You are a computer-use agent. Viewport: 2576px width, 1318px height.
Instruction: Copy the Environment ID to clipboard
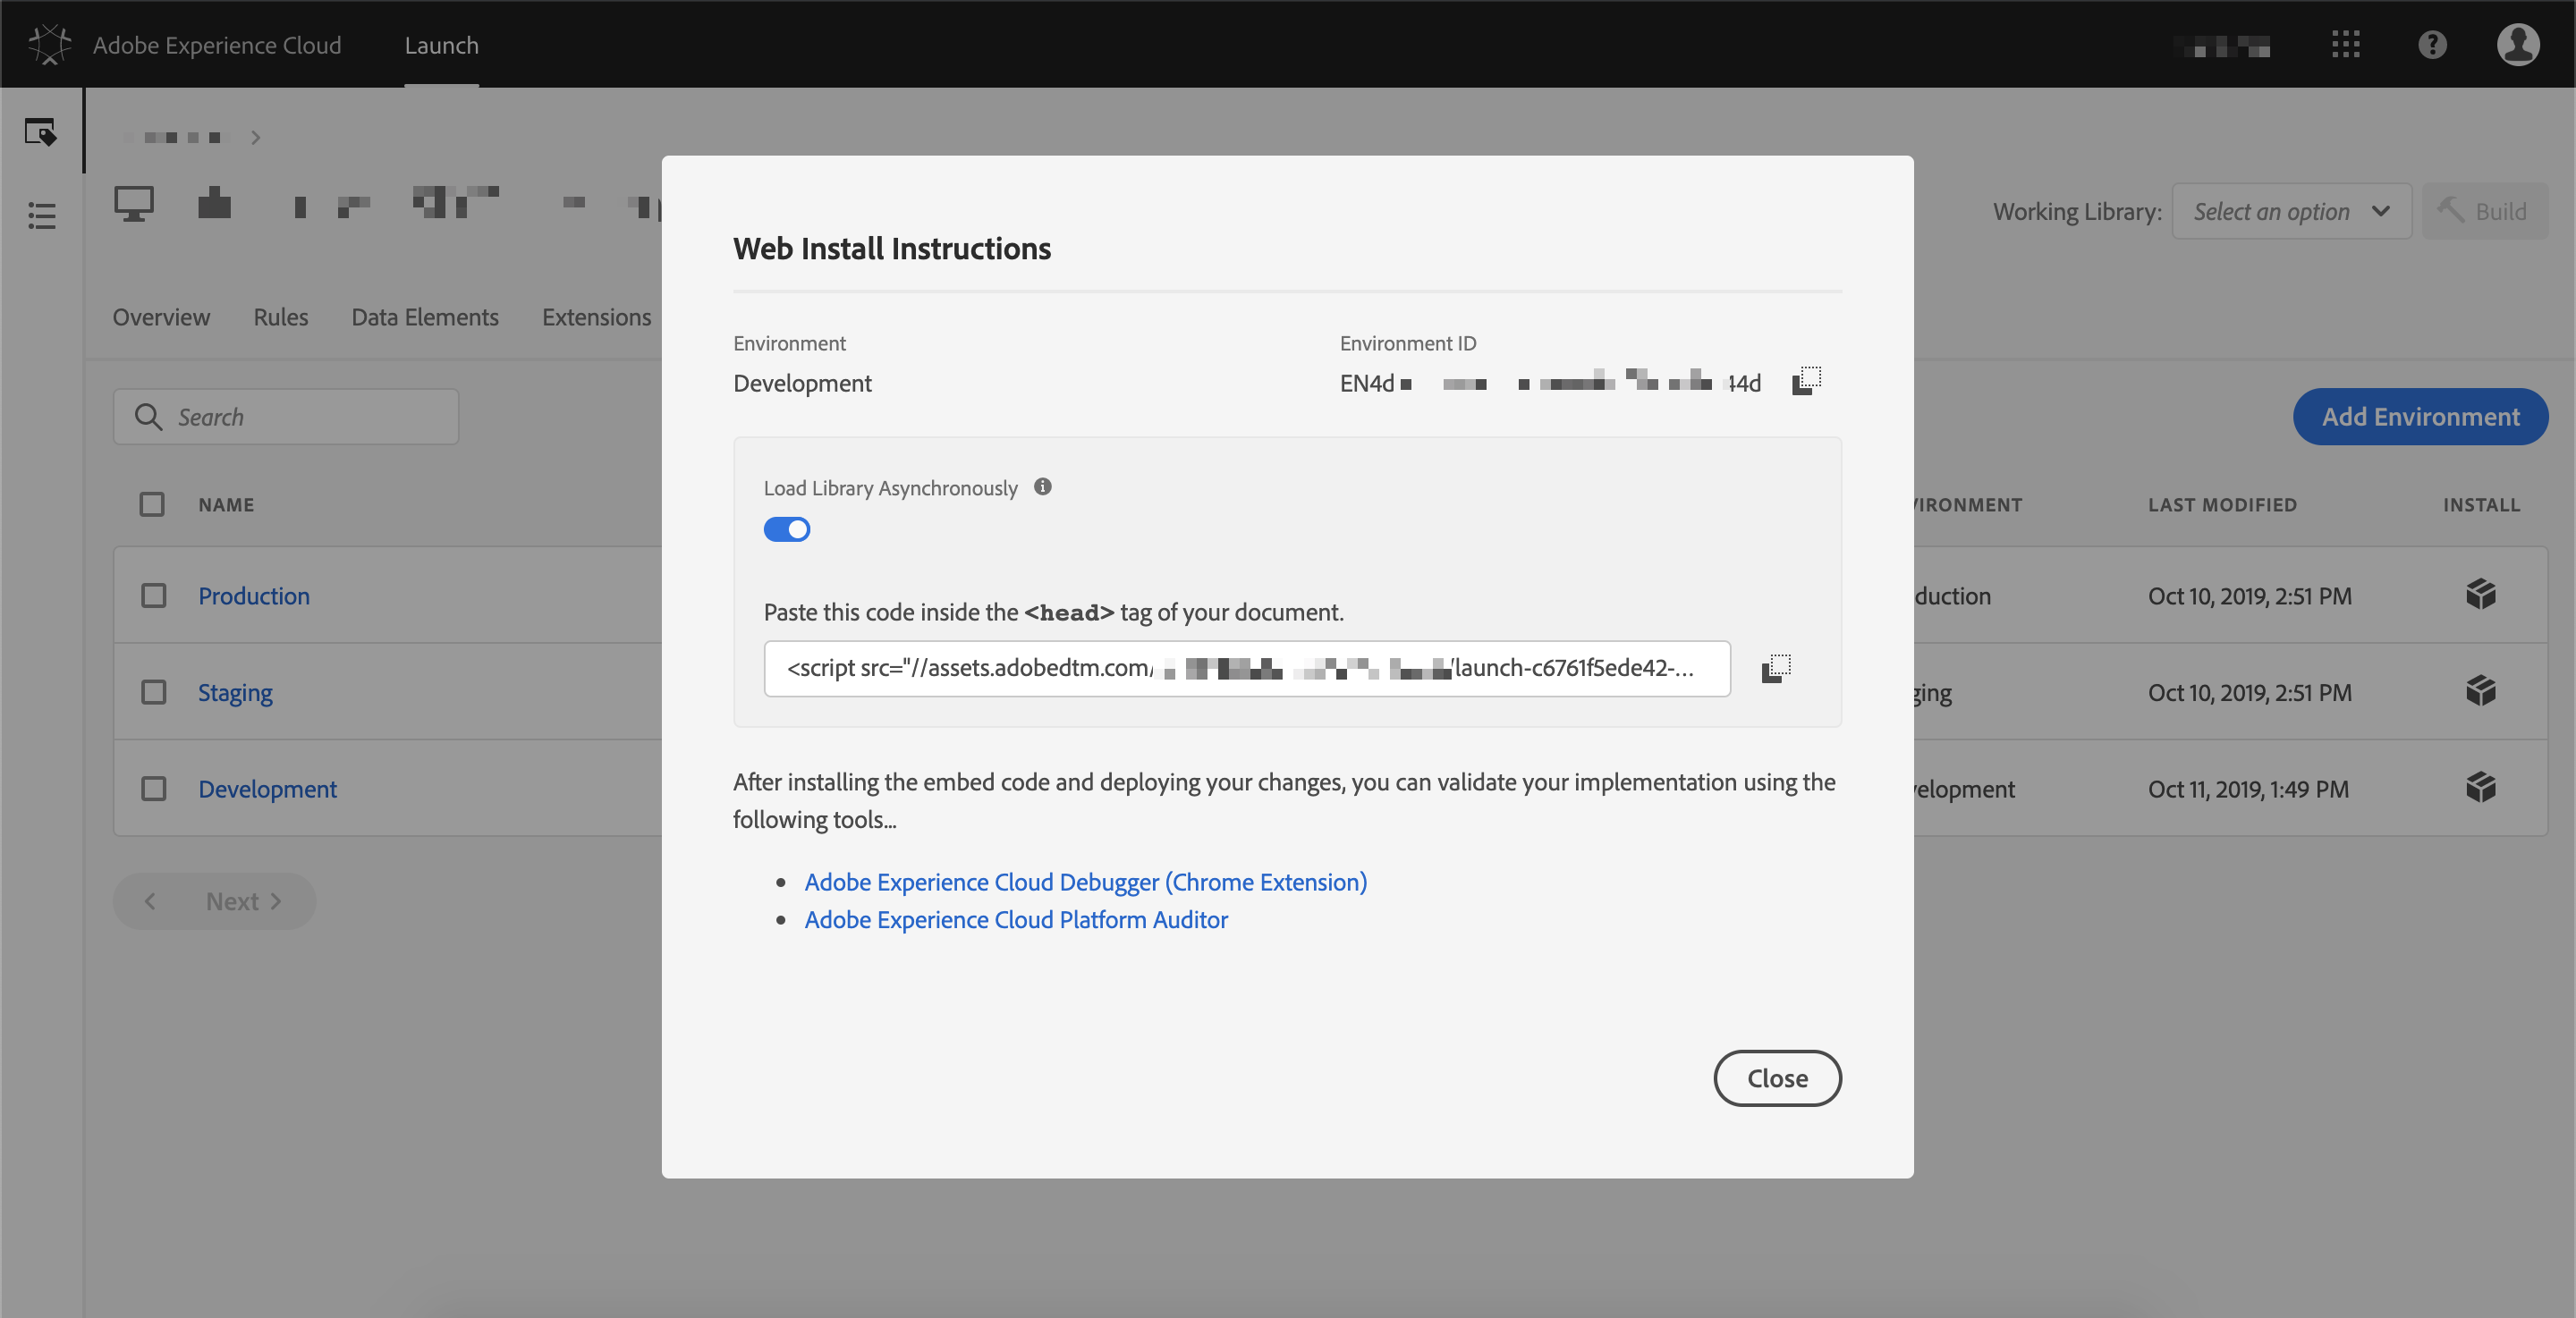[1806, 381]
